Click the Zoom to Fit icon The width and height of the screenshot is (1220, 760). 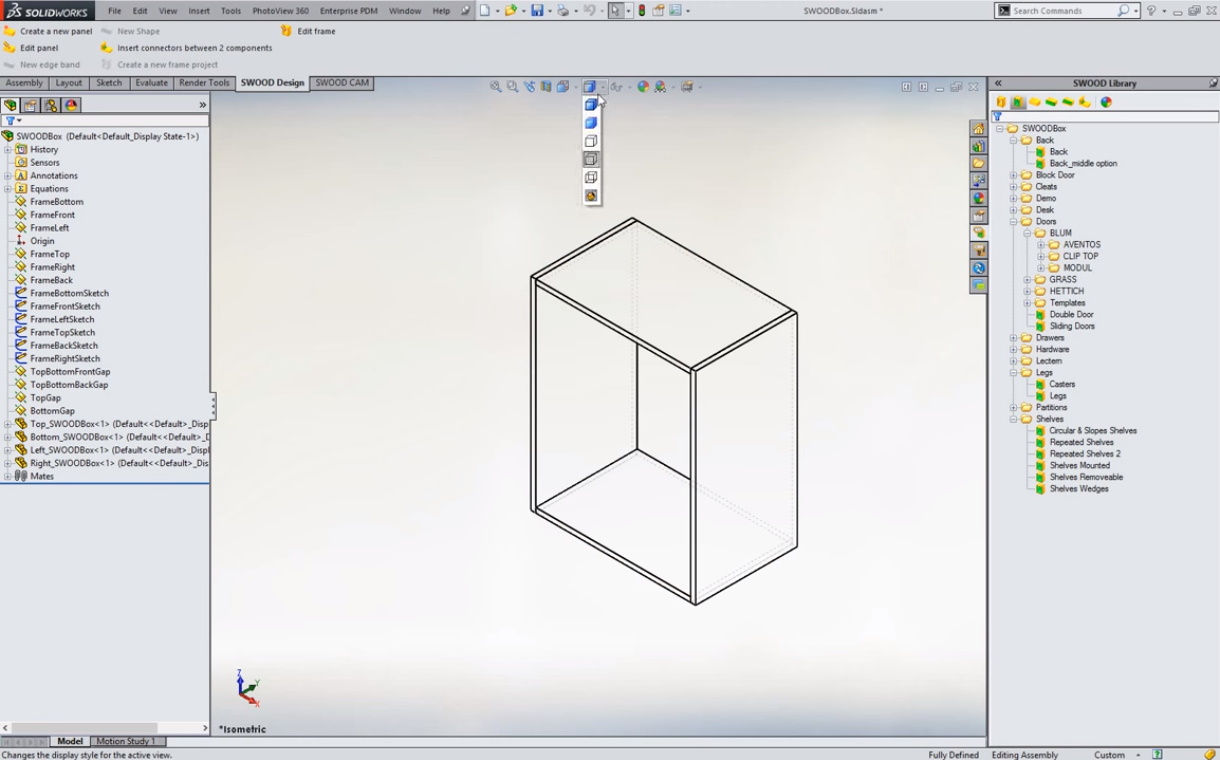(496, 87)
